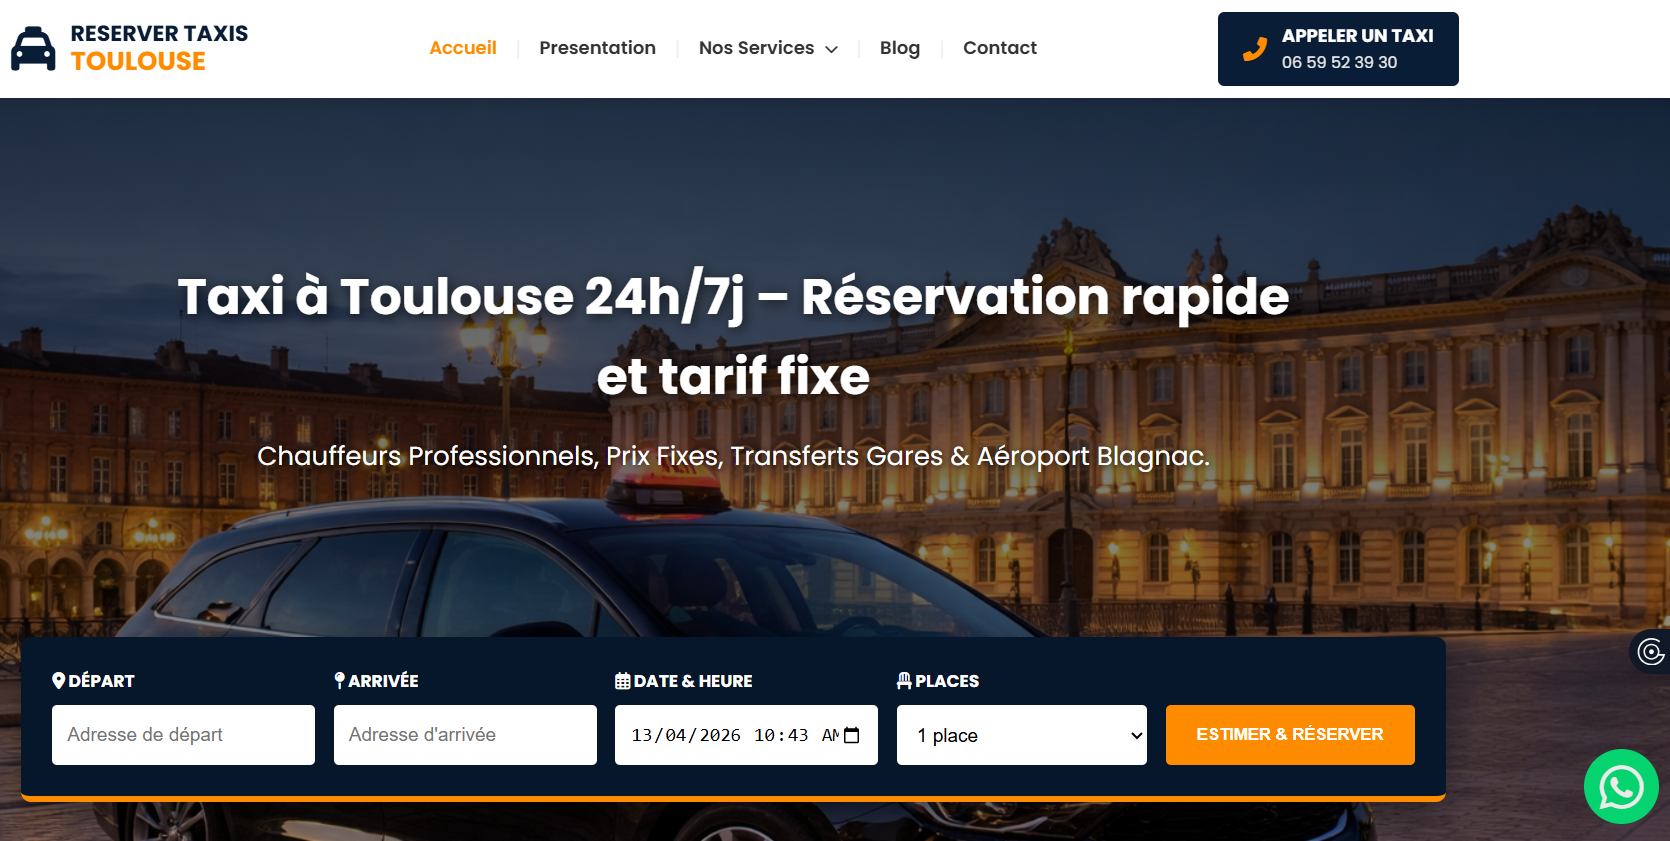Click the Date & Heure calendar label icon
The image size is (1670, 841).
(x=622, y=681)
